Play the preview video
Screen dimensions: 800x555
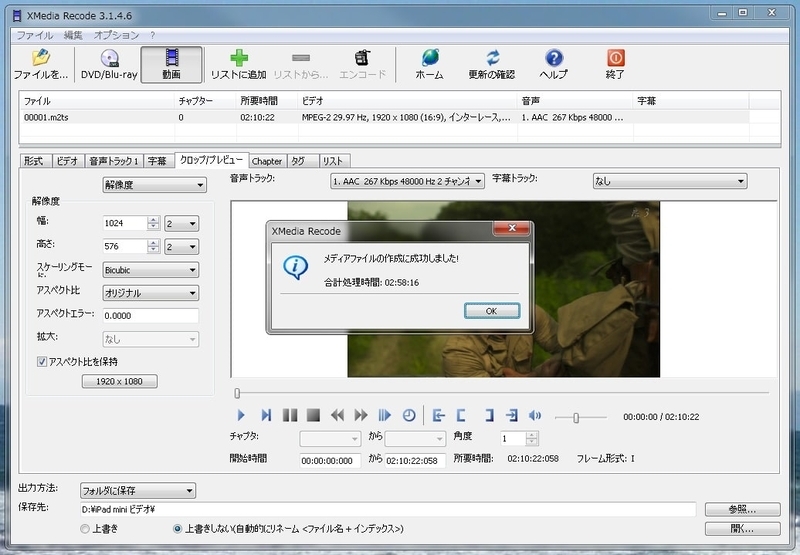241,415
